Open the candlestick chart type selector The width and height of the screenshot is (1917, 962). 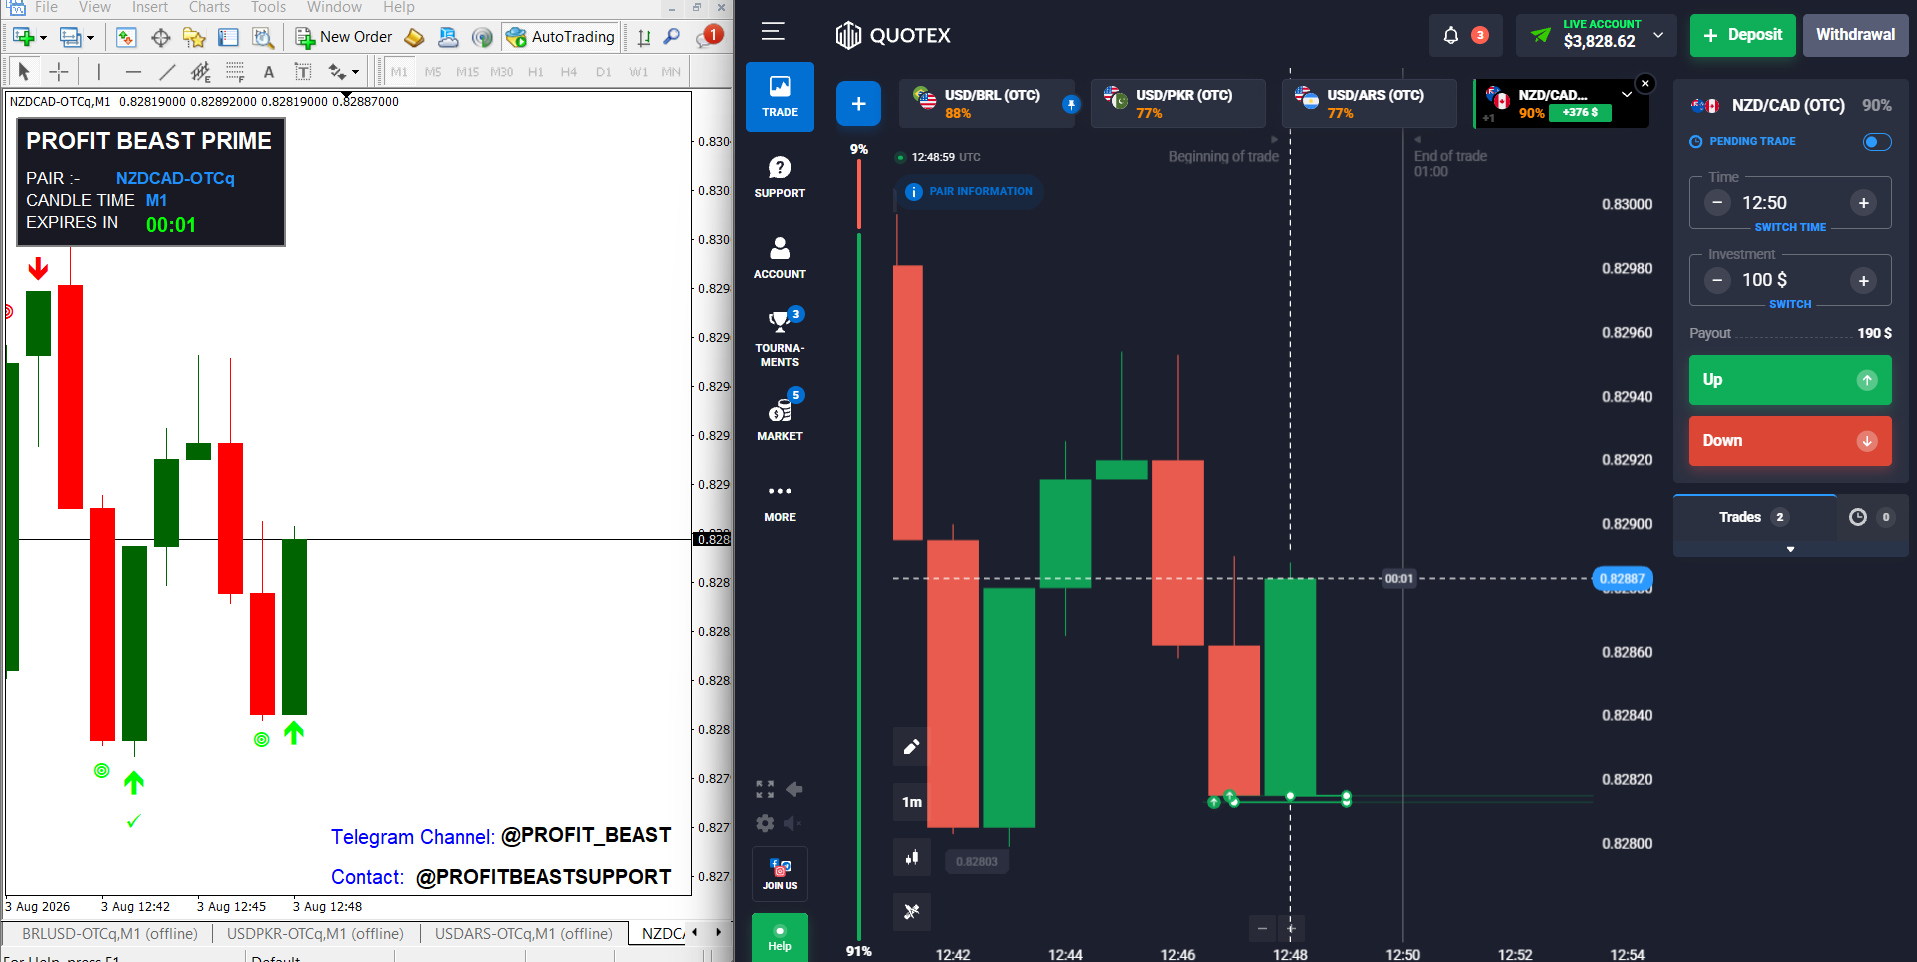click(911, 857)
